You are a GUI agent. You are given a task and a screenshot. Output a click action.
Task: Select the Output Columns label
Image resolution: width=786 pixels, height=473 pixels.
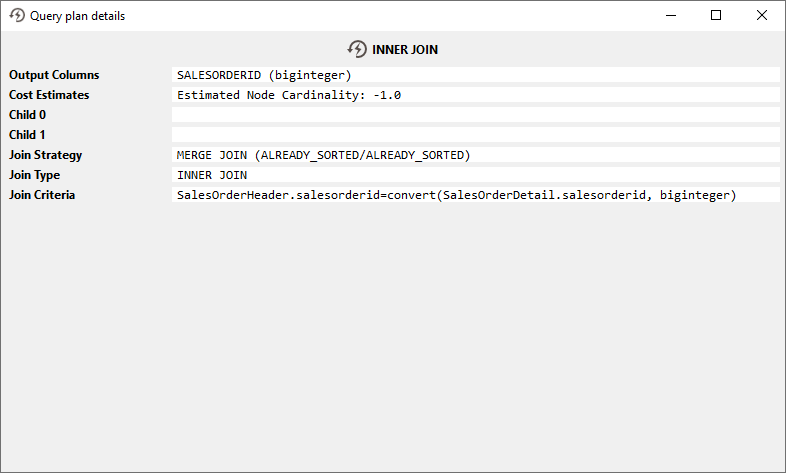pos(54,75)
